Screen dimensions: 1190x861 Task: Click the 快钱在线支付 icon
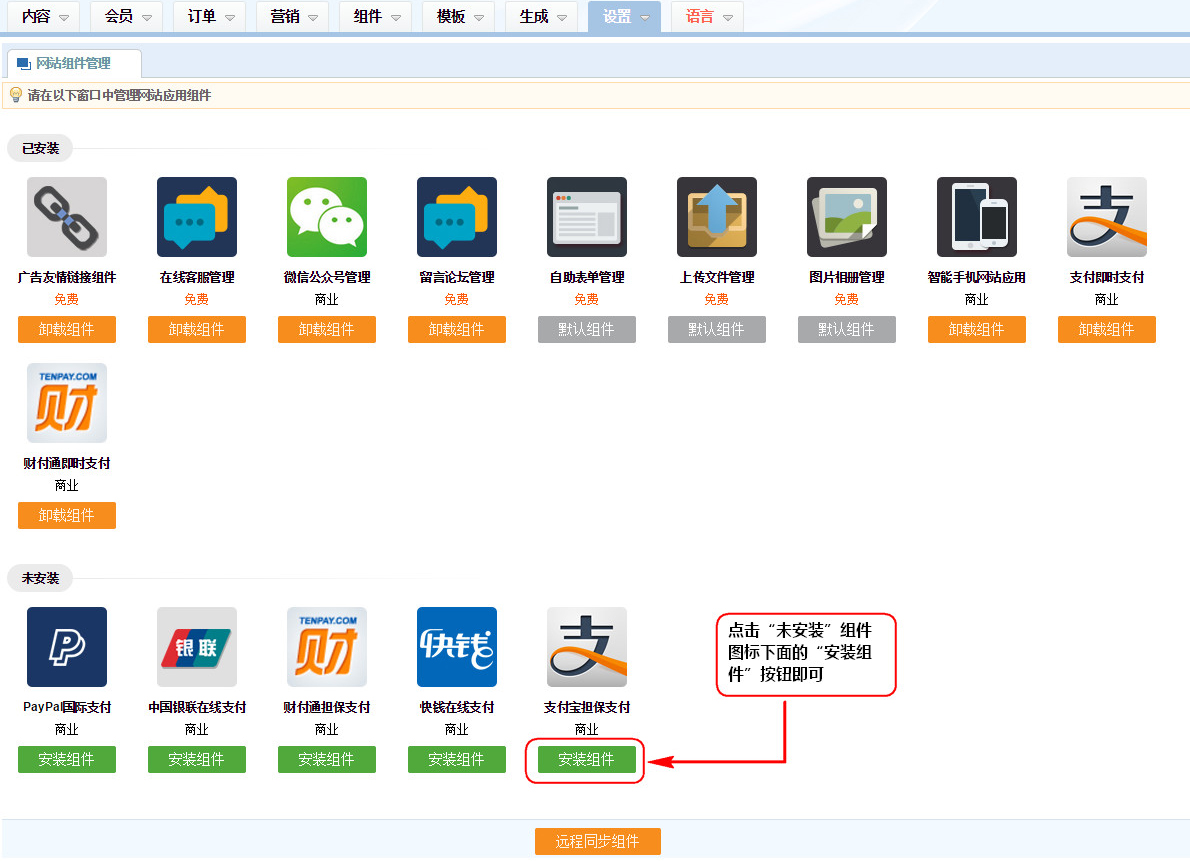coord(457,647)
